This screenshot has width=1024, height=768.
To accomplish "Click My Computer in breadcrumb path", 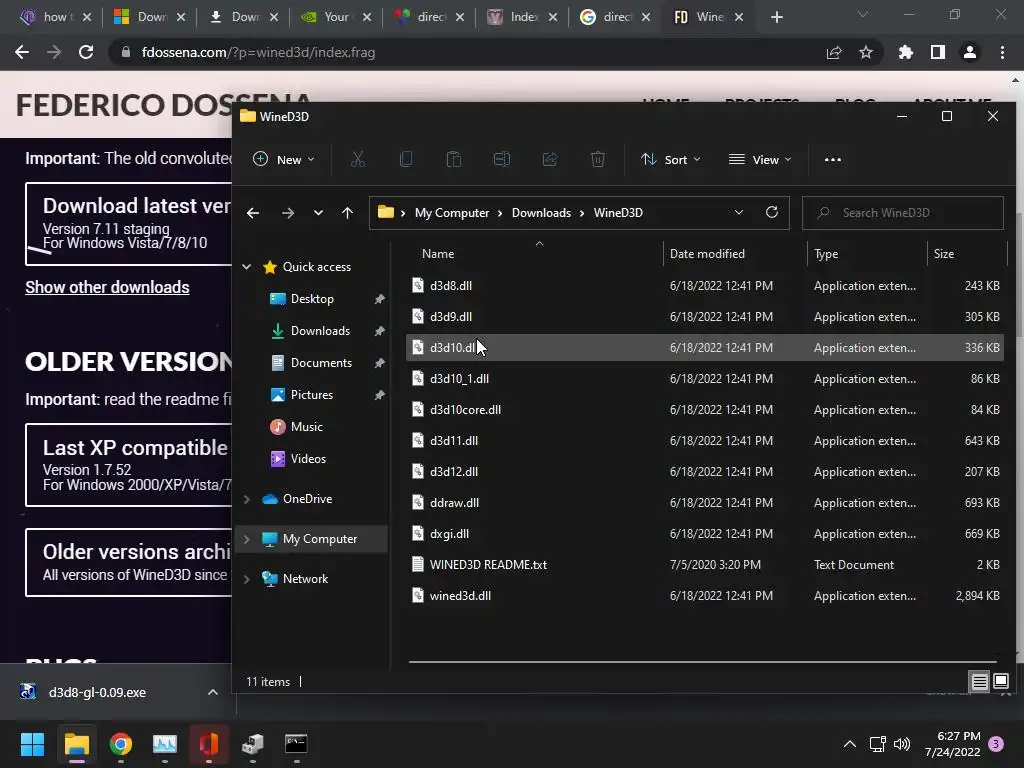I will (x=452, y=213).
